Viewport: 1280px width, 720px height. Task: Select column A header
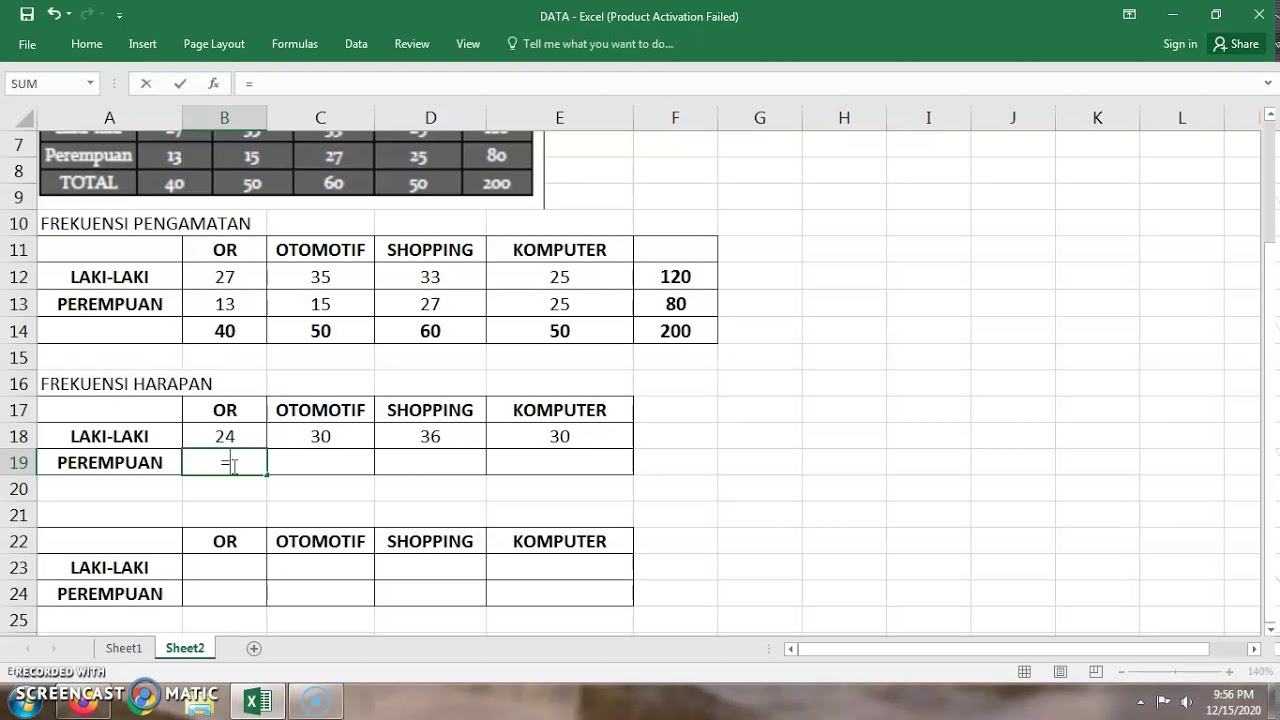pos(109,118)
